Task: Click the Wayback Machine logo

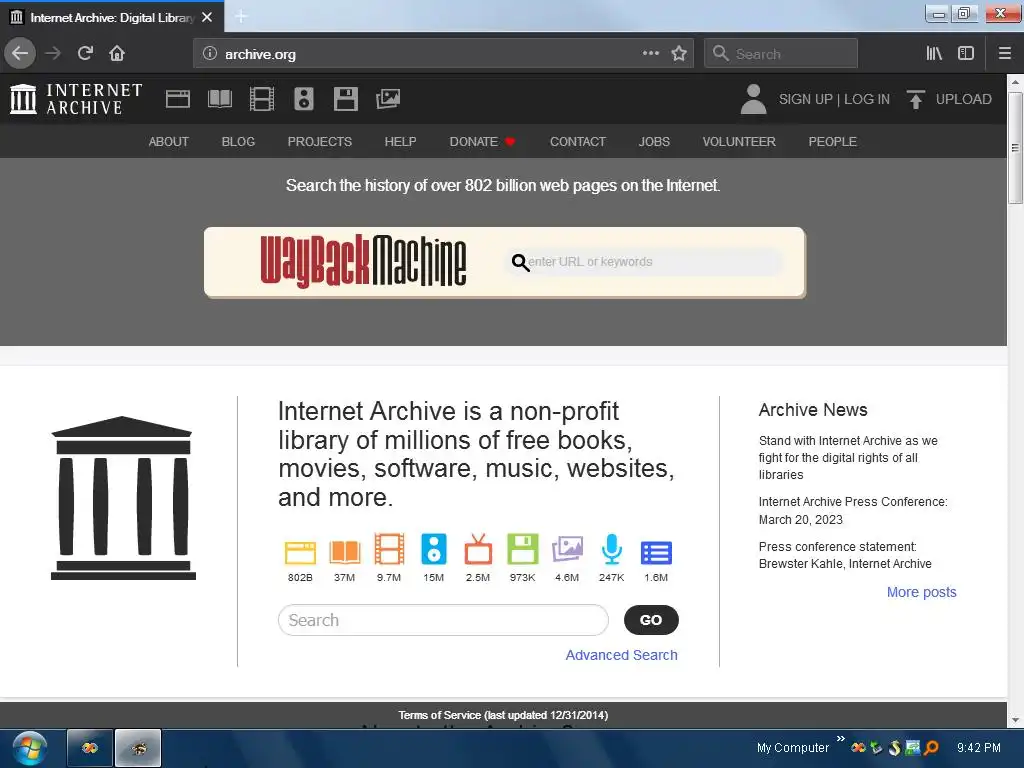Action: point(363,261)
